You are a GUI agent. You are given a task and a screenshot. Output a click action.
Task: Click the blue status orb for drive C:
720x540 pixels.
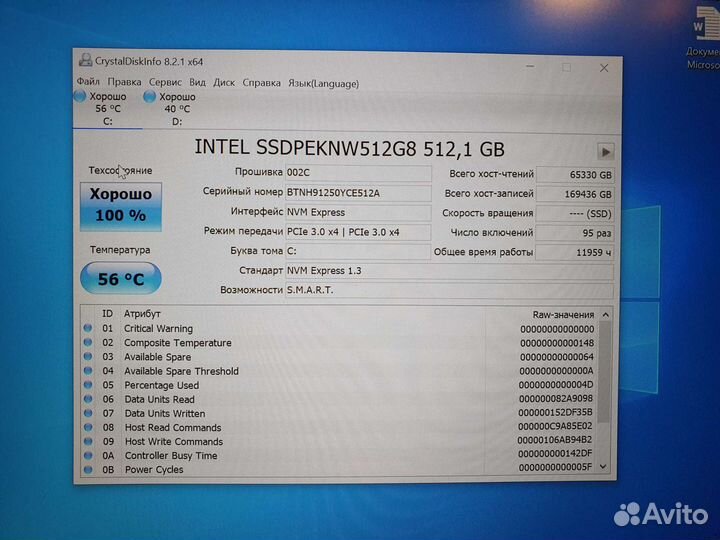80,96
